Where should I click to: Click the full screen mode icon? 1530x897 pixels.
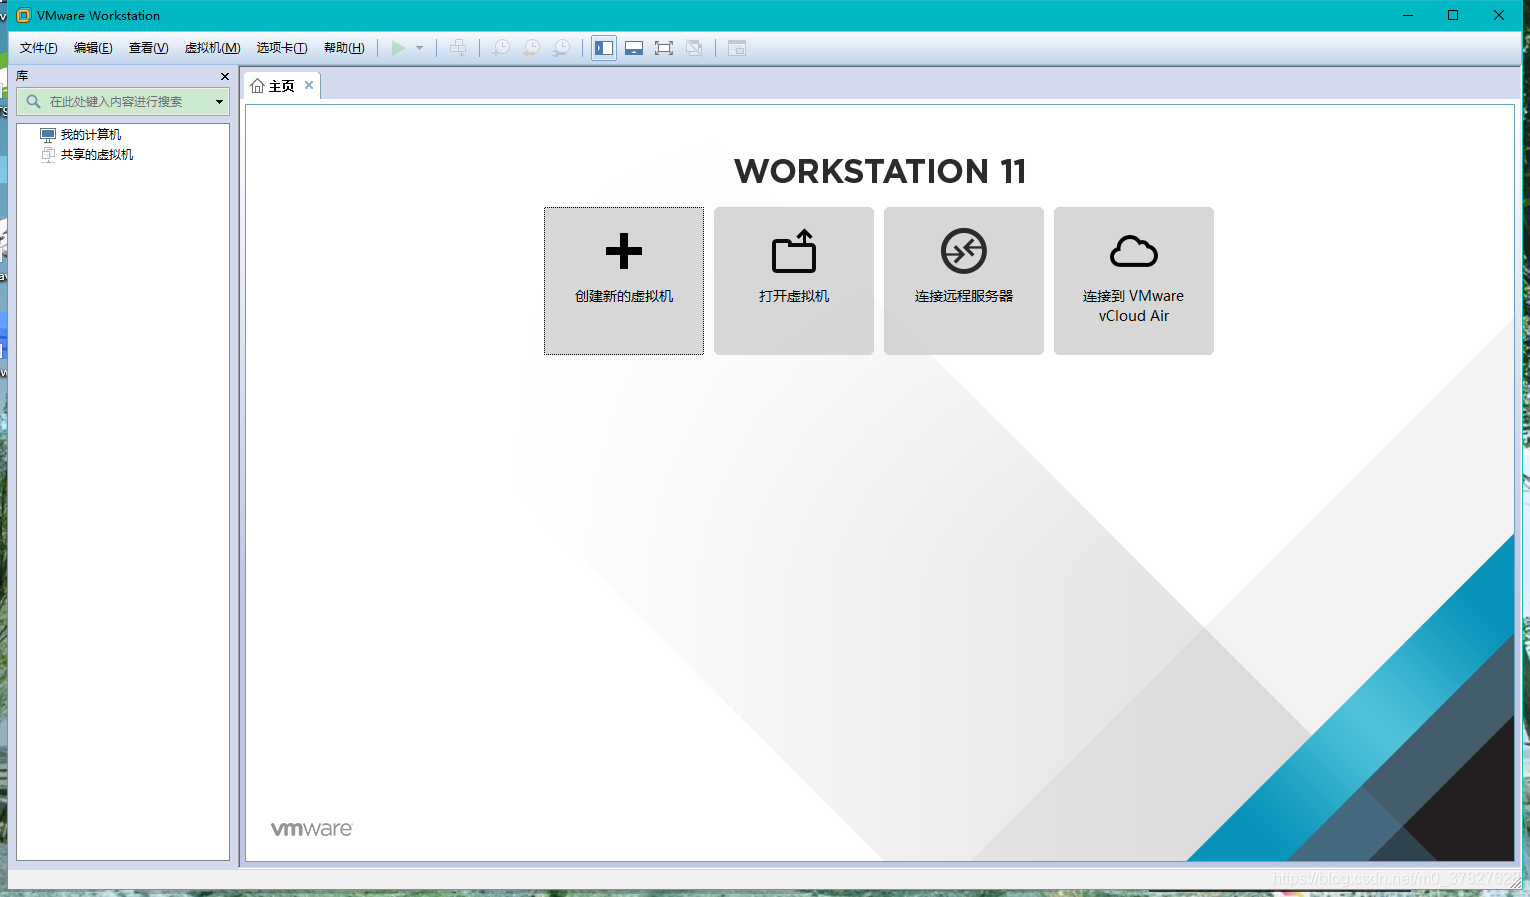(664, 48)
